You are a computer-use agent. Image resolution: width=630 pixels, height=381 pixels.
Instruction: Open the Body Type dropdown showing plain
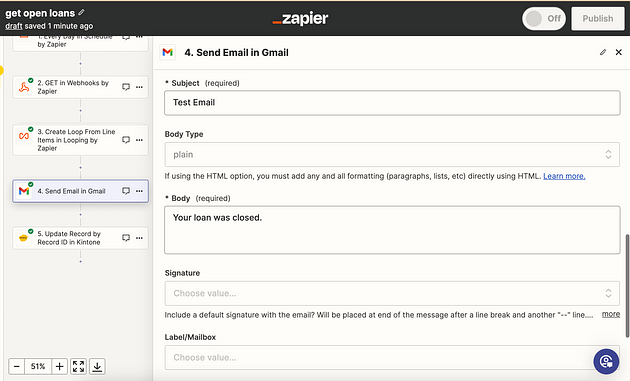(392, 155)
